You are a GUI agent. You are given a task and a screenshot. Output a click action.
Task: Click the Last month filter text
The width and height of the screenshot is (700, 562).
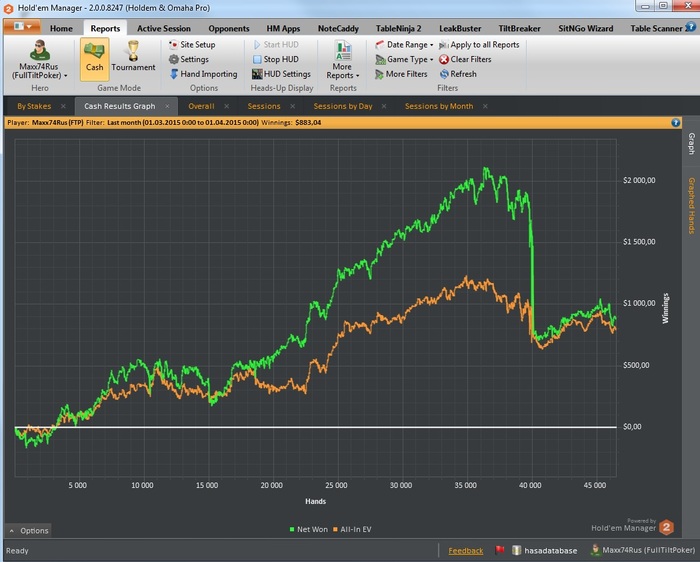(x=183, y=122)
